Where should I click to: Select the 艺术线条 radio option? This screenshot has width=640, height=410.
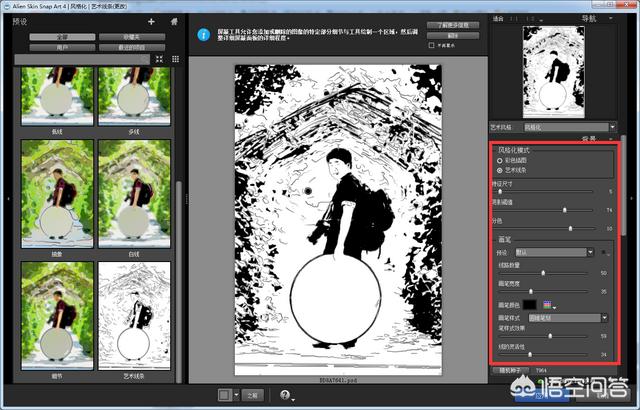tap(500, 170)
